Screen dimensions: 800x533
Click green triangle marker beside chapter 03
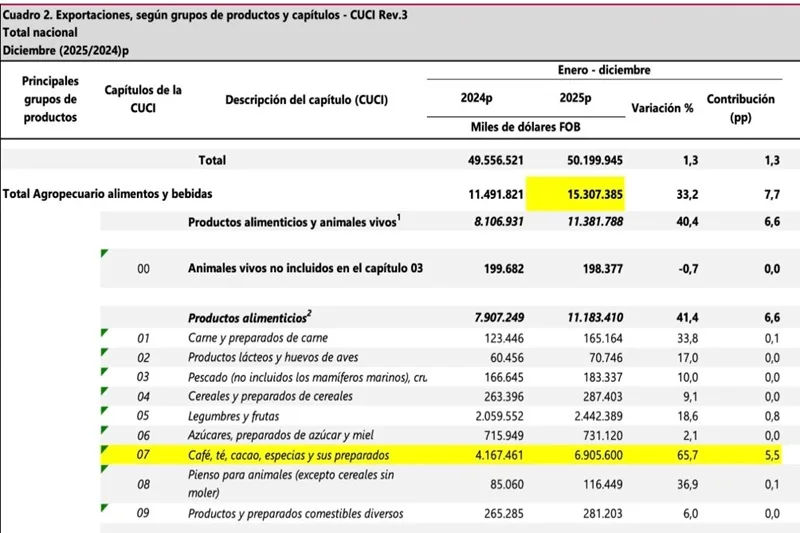pyautogui.click(x=104, y=372)
